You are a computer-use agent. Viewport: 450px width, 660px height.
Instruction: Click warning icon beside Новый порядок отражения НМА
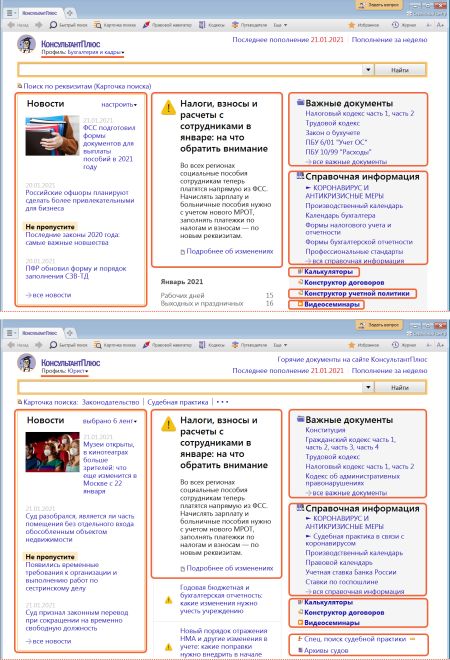pyautogui.click(x=168, y=647)
